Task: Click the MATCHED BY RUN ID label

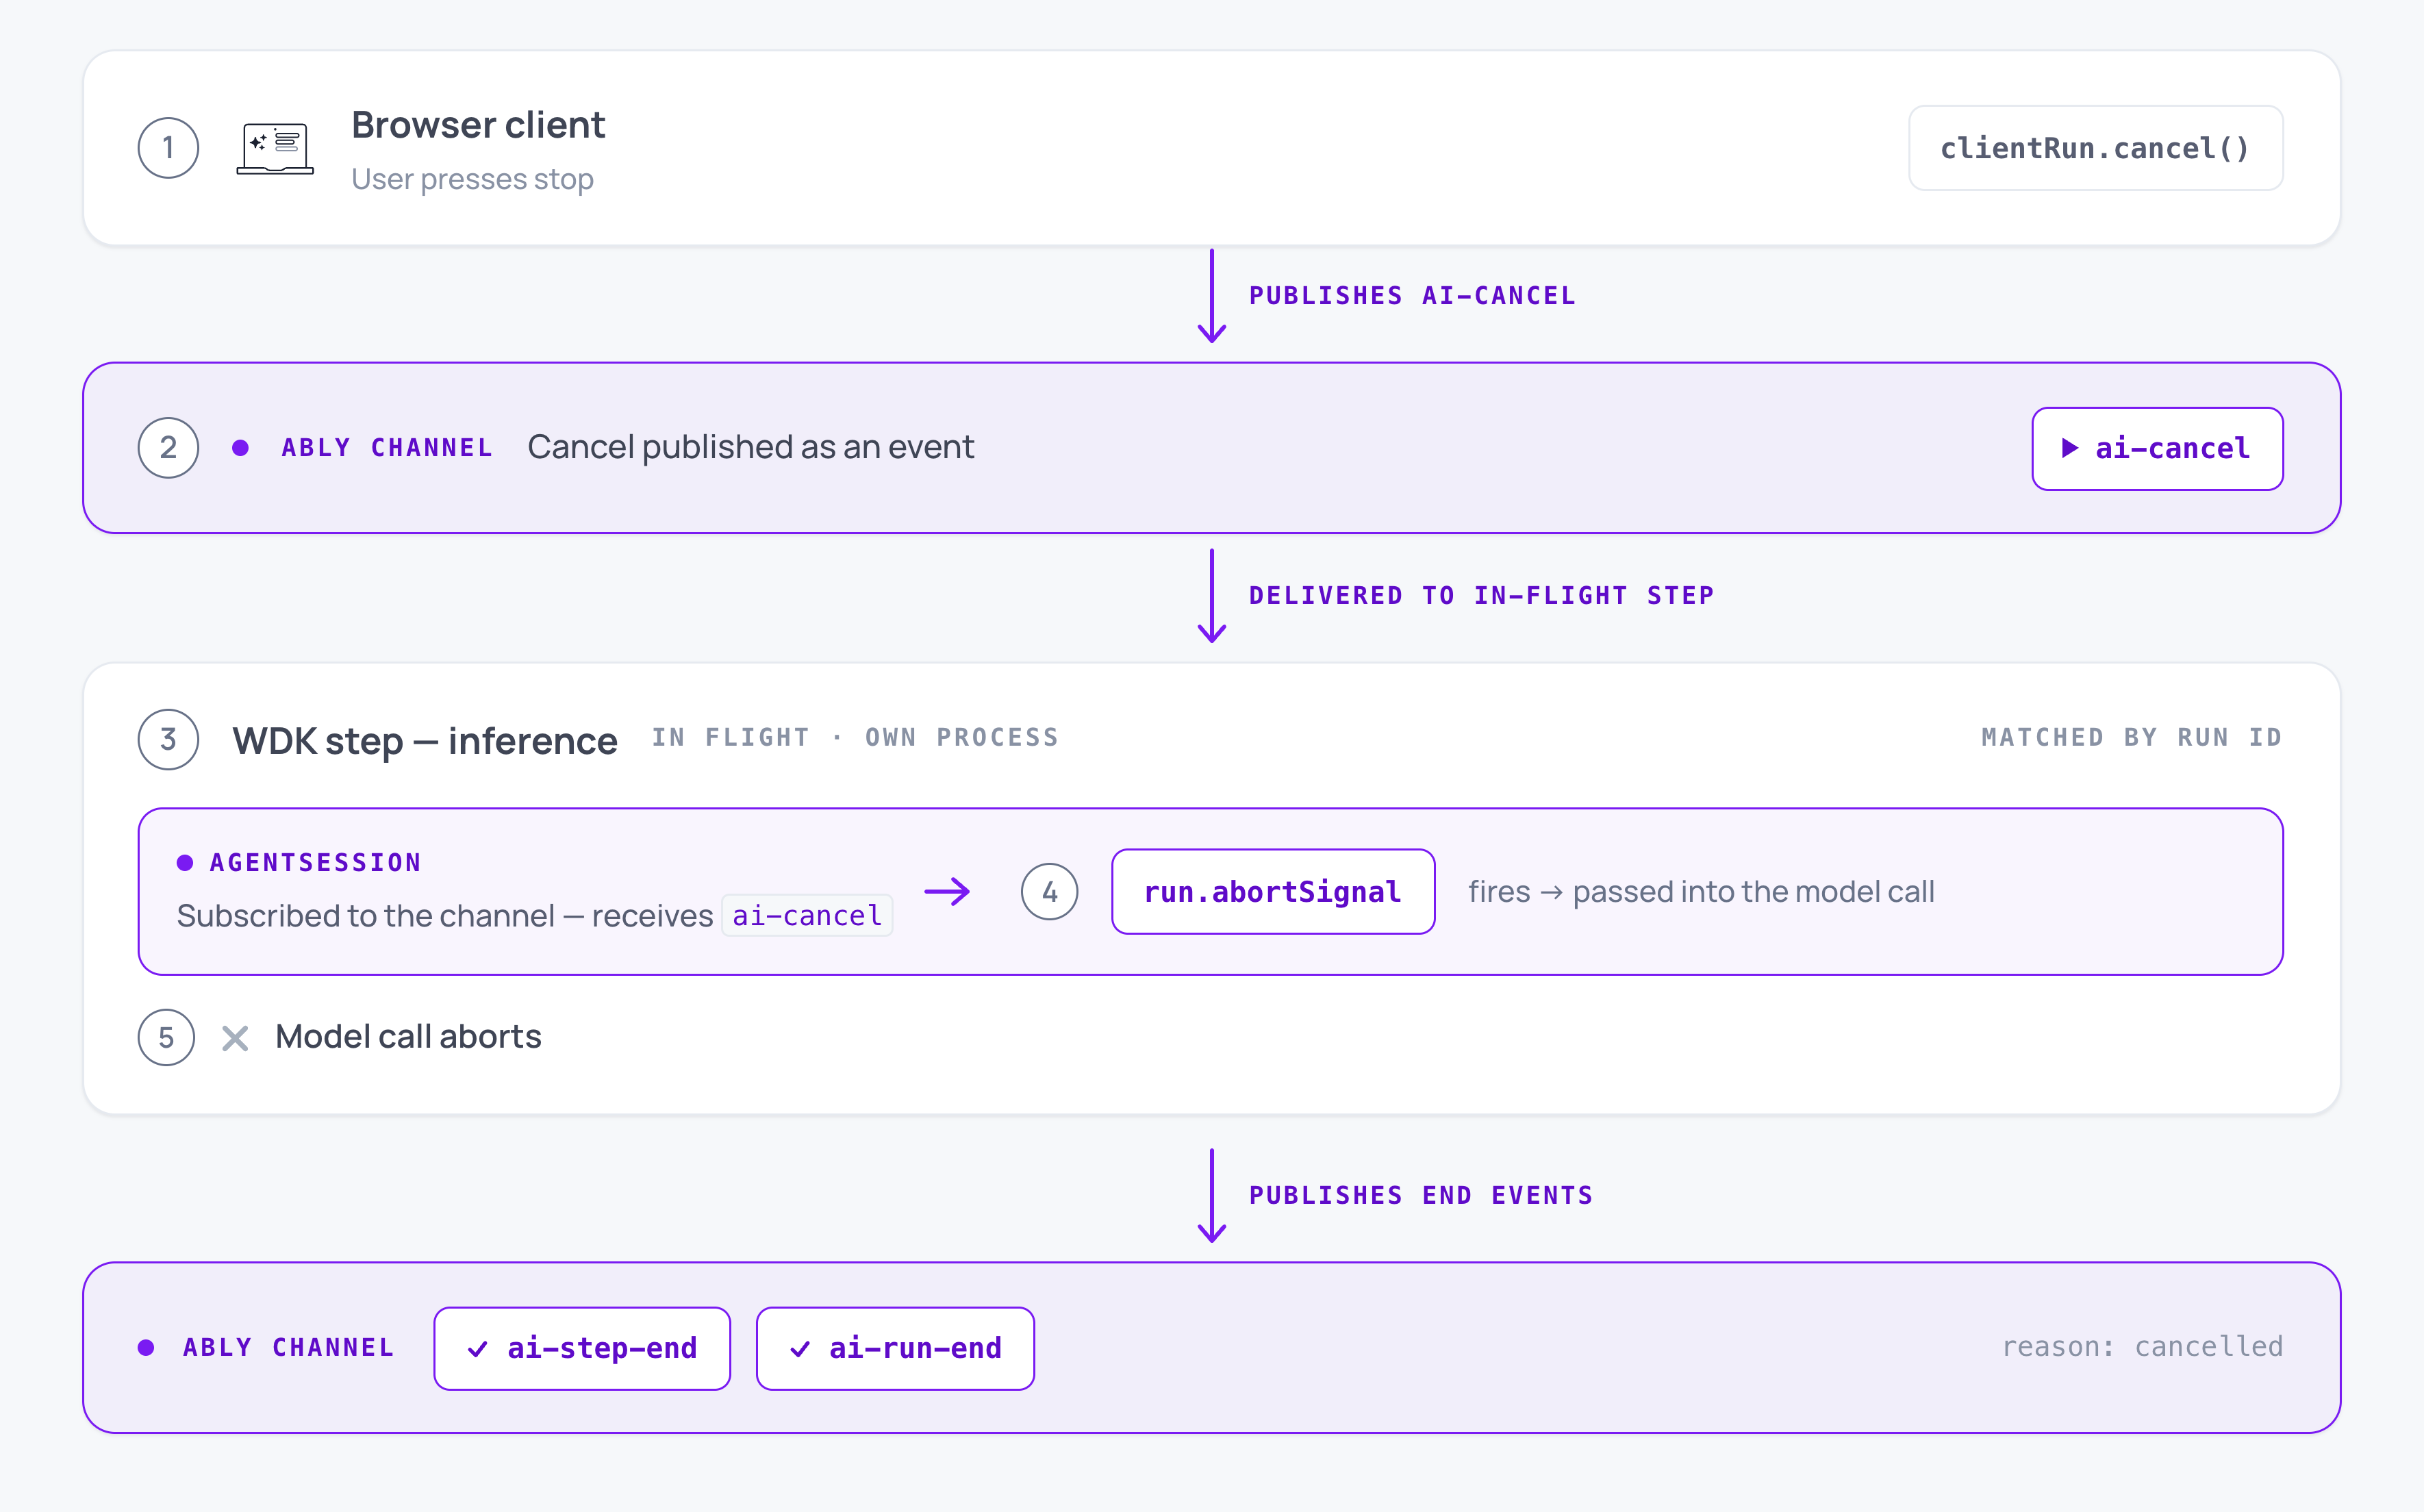Action: point(2132,737)
